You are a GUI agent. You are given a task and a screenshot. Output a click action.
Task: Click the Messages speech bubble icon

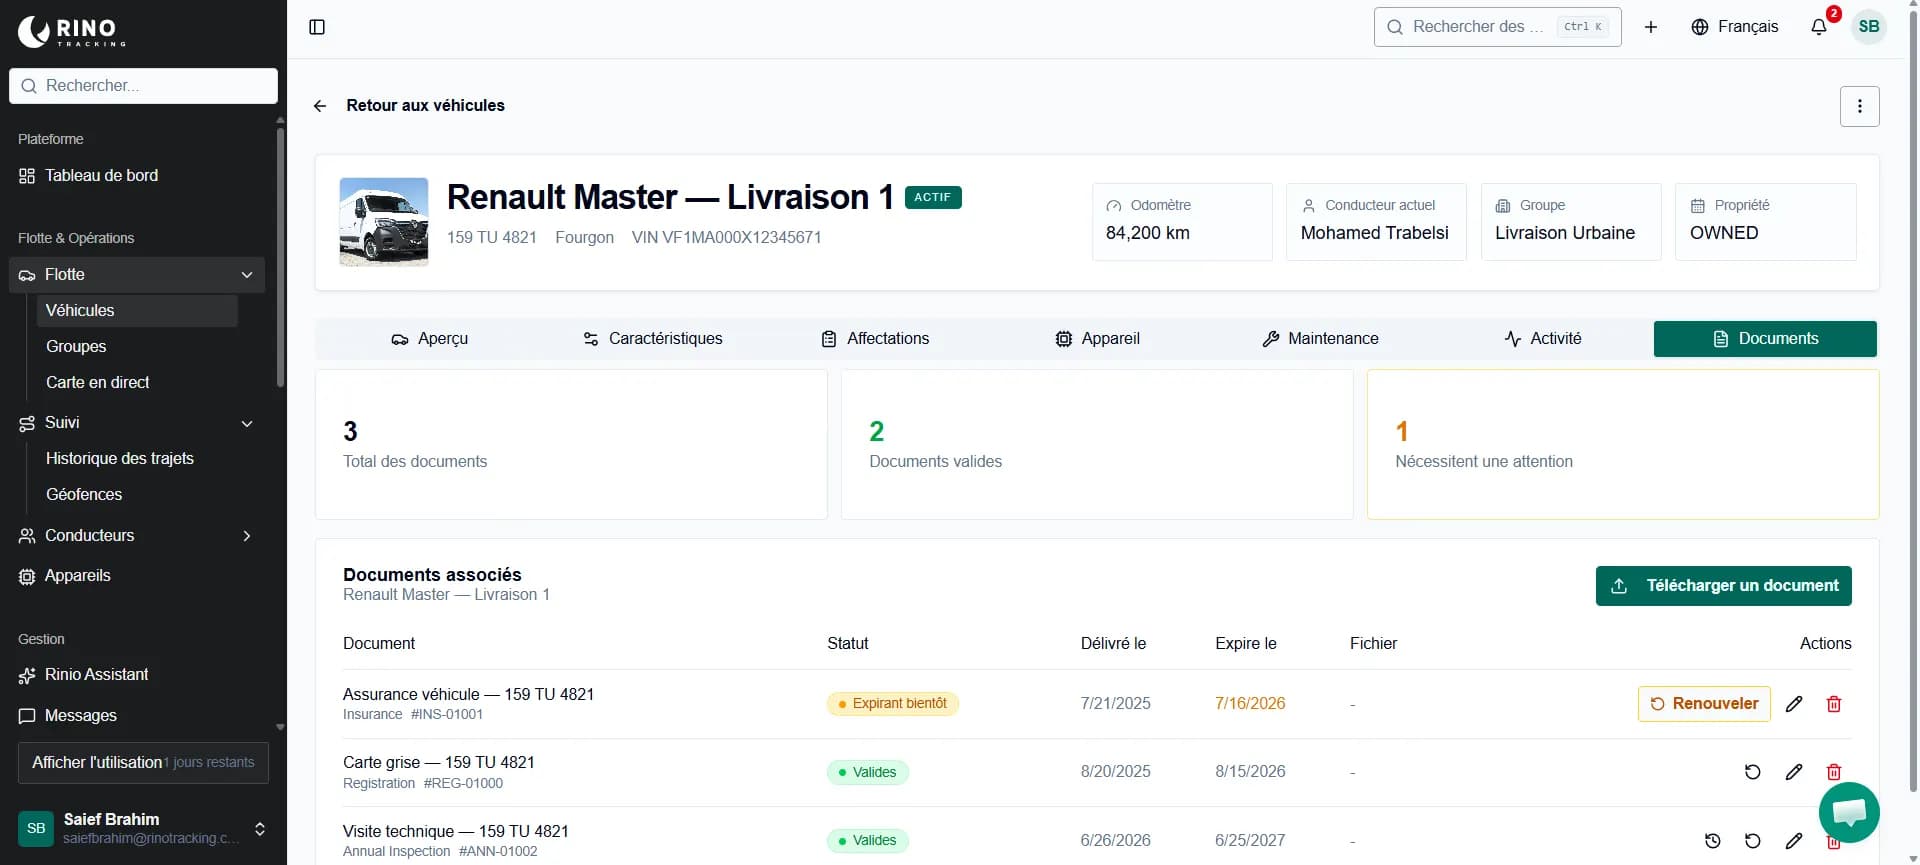click(27, 716)
